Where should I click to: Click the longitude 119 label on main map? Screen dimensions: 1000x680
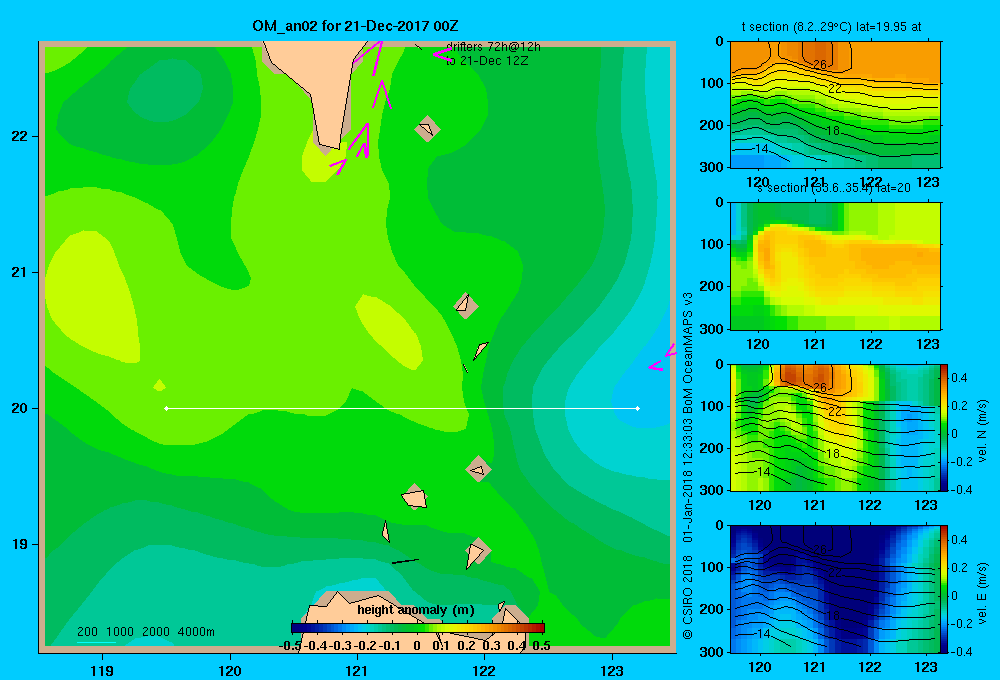(x=103, y=670)
